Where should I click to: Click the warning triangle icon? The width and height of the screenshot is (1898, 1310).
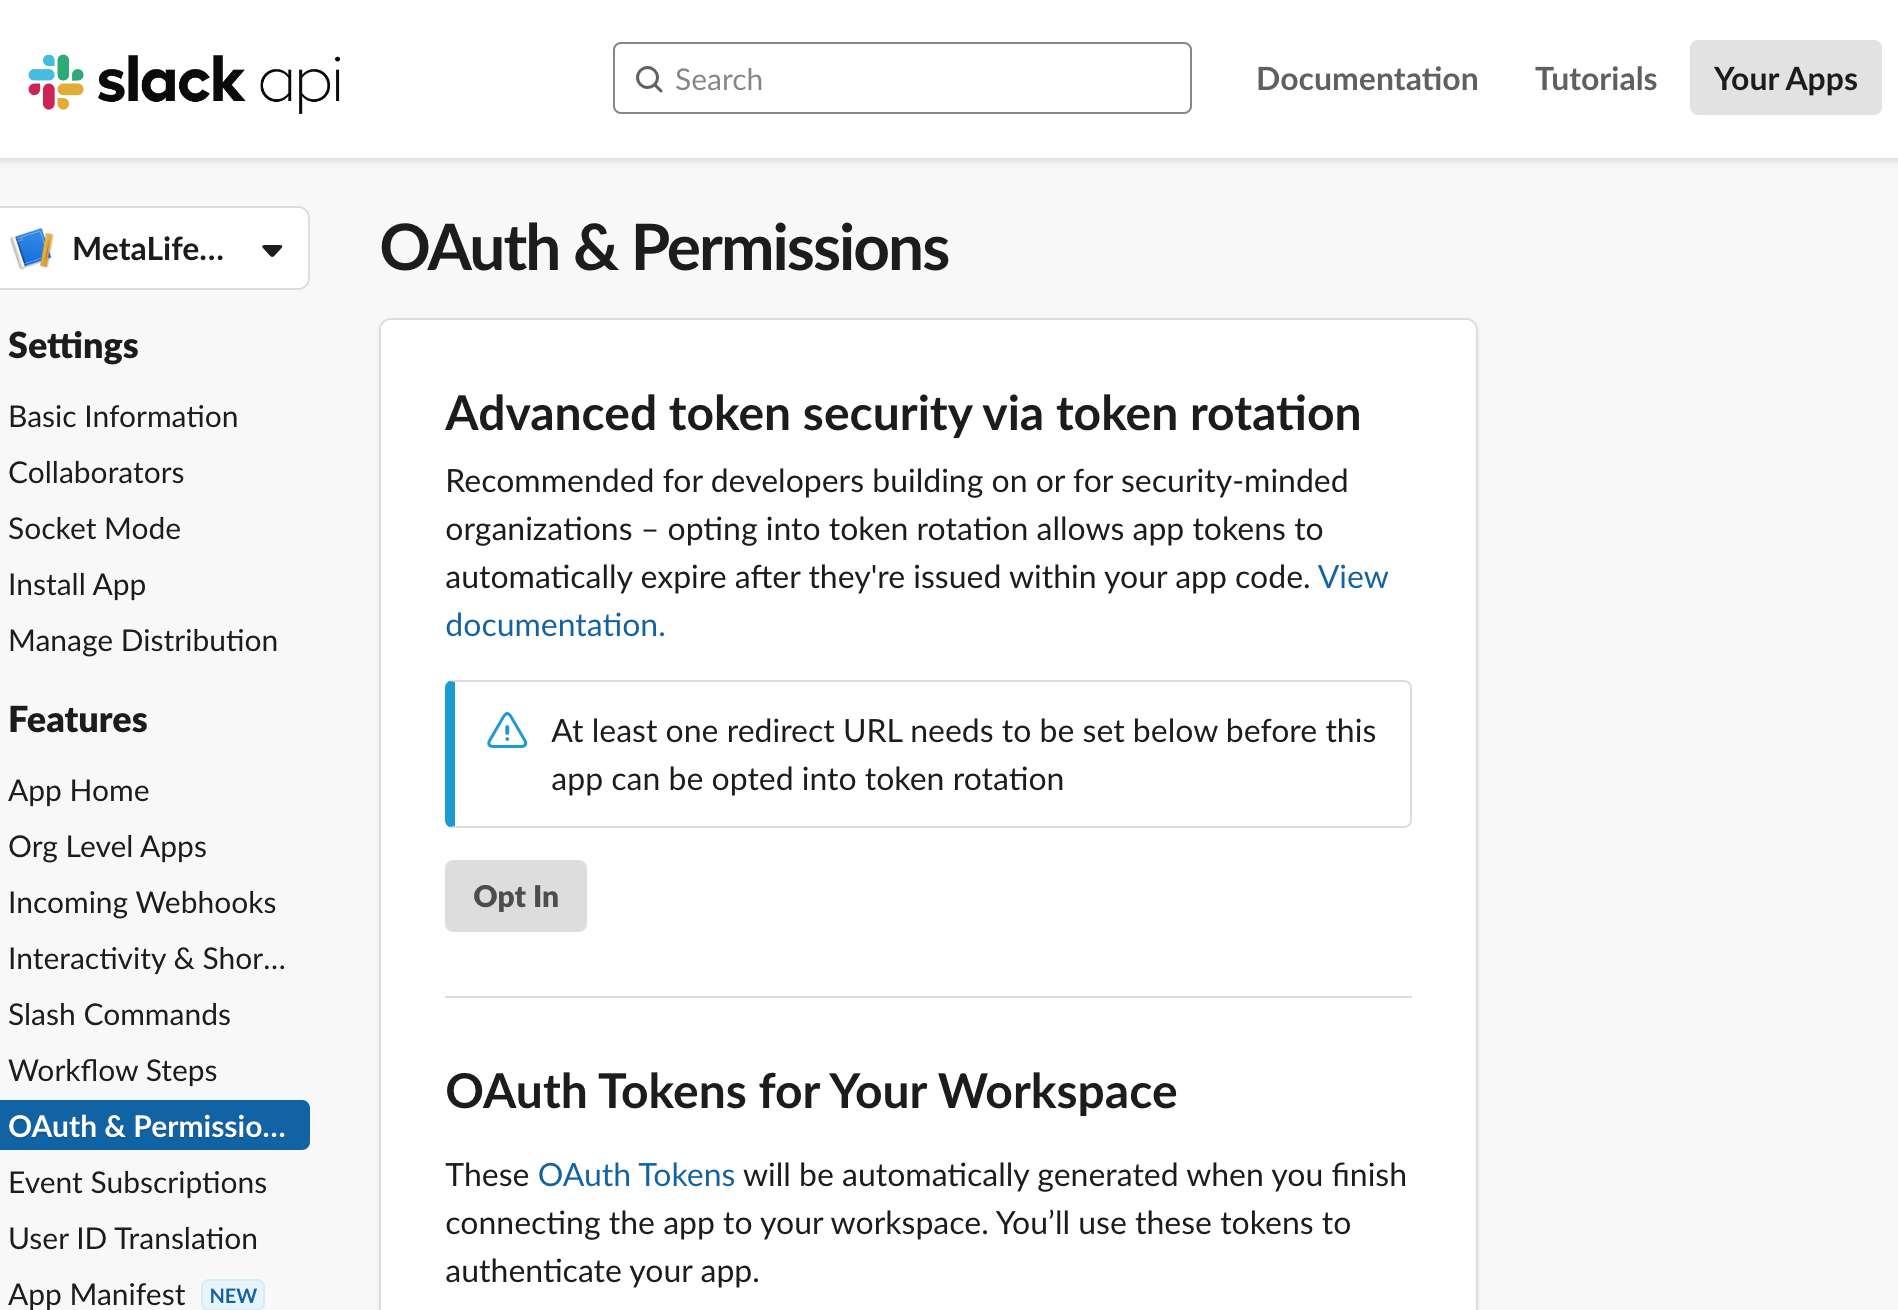pos(507,731)
